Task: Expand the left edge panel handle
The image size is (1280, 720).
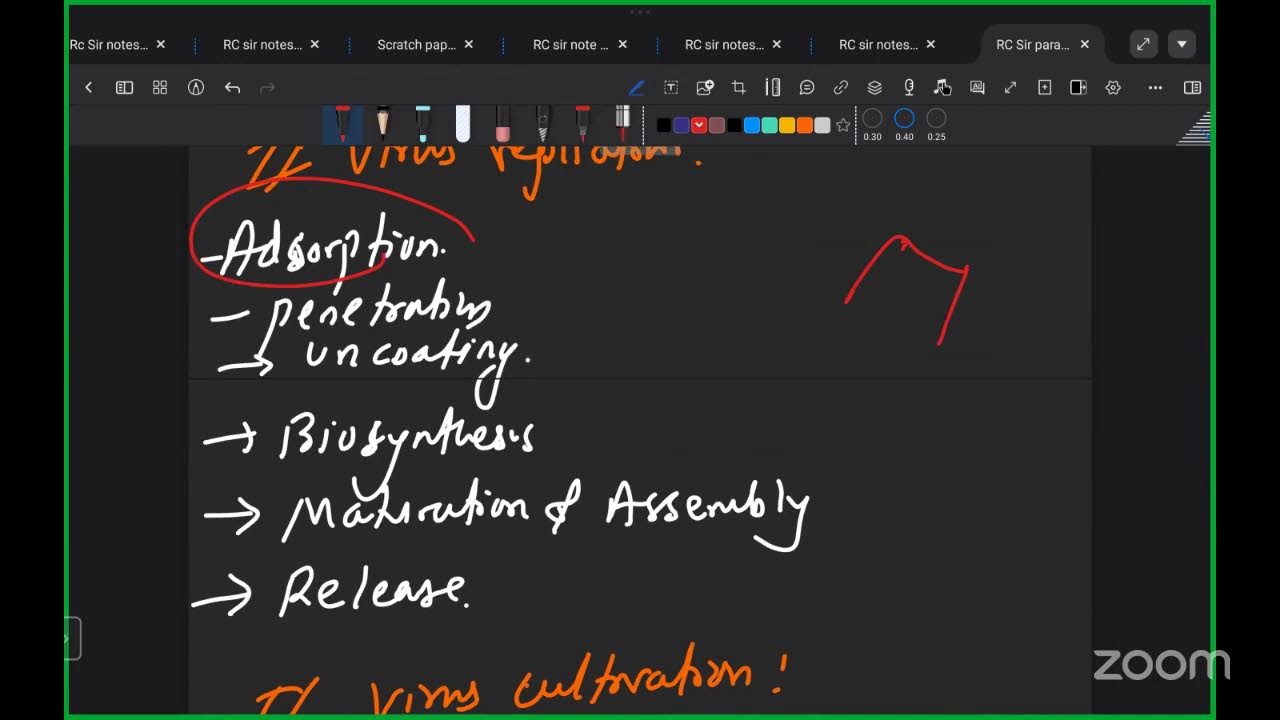Action: pos(72,639)
